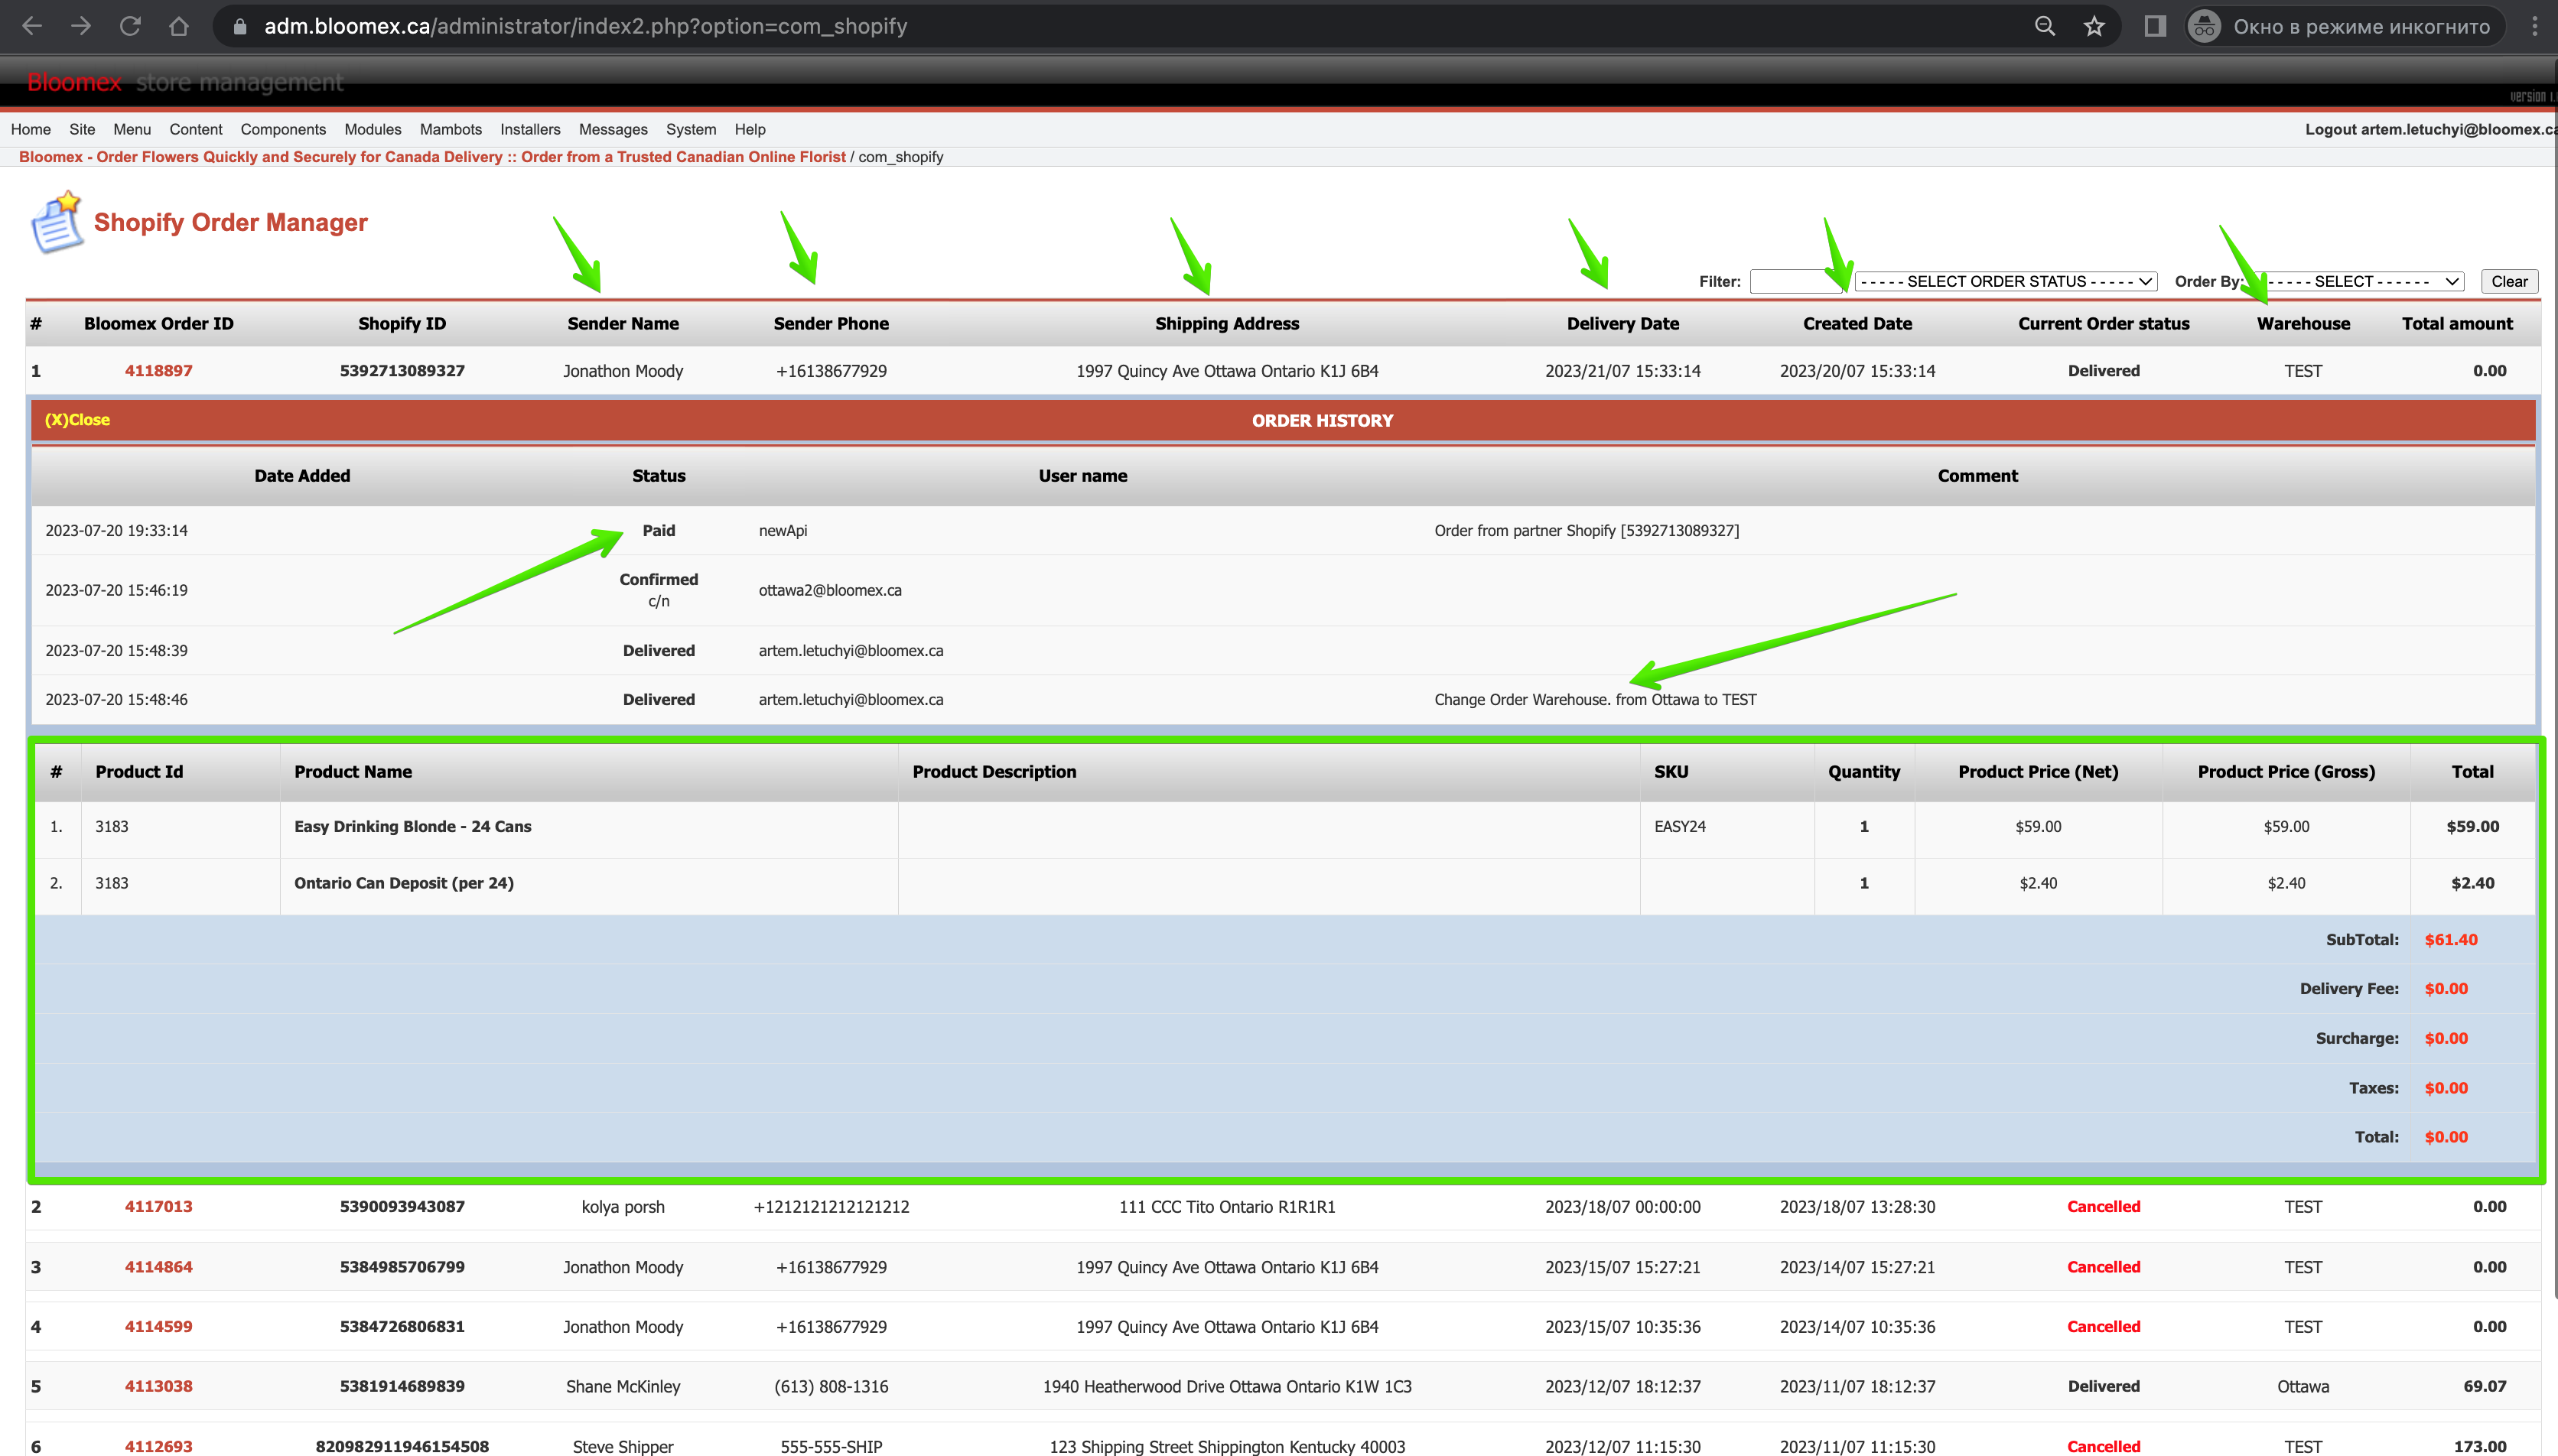Viewport: 2558px width, 1456px height.
Task: Click the 'Change Order Warehouse' history comment
Action: tap(1595, 700)
